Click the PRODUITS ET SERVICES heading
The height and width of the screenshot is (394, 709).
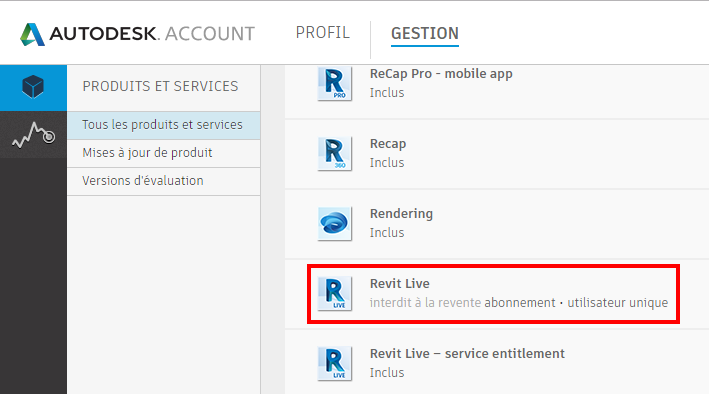[x=160, y=86]
